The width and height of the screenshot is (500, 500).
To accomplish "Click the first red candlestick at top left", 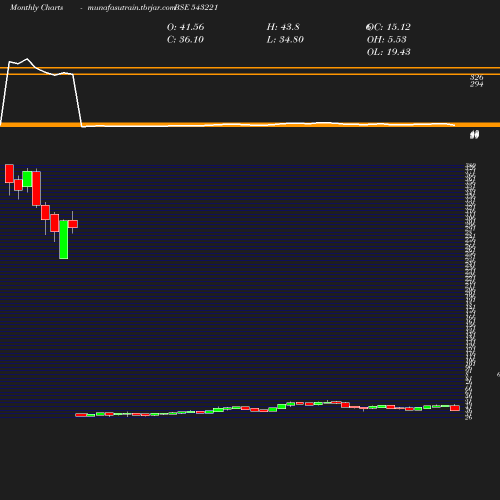I will (x=9, y=173).
